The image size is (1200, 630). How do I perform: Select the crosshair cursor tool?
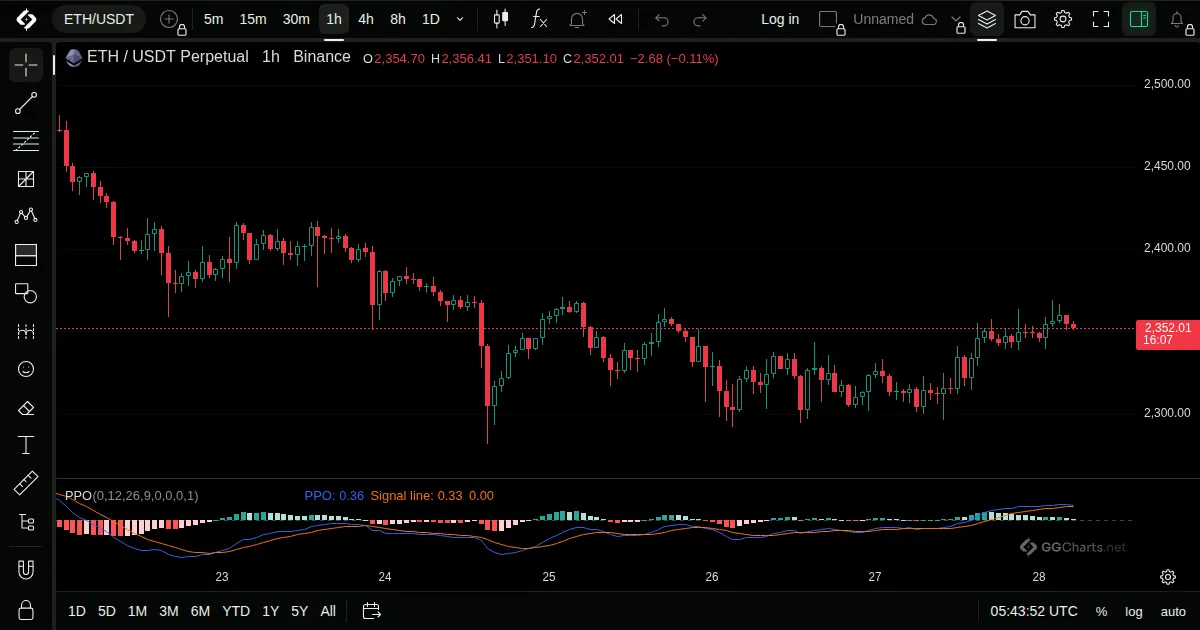26,65
